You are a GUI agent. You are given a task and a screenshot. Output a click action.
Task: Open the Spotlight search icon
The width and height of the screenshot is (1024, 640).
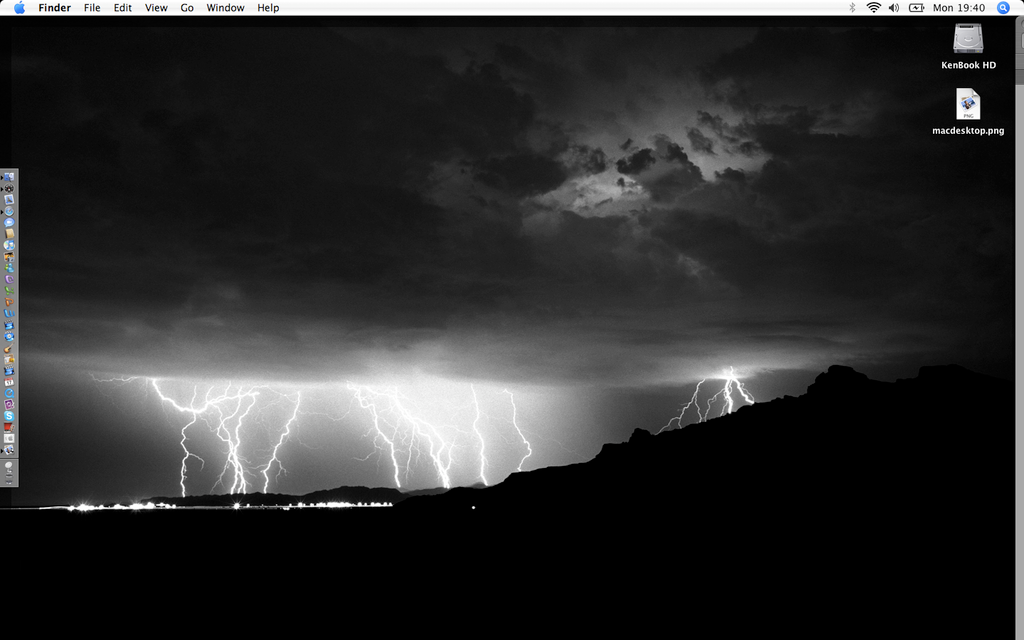(x=1003, y=7)
